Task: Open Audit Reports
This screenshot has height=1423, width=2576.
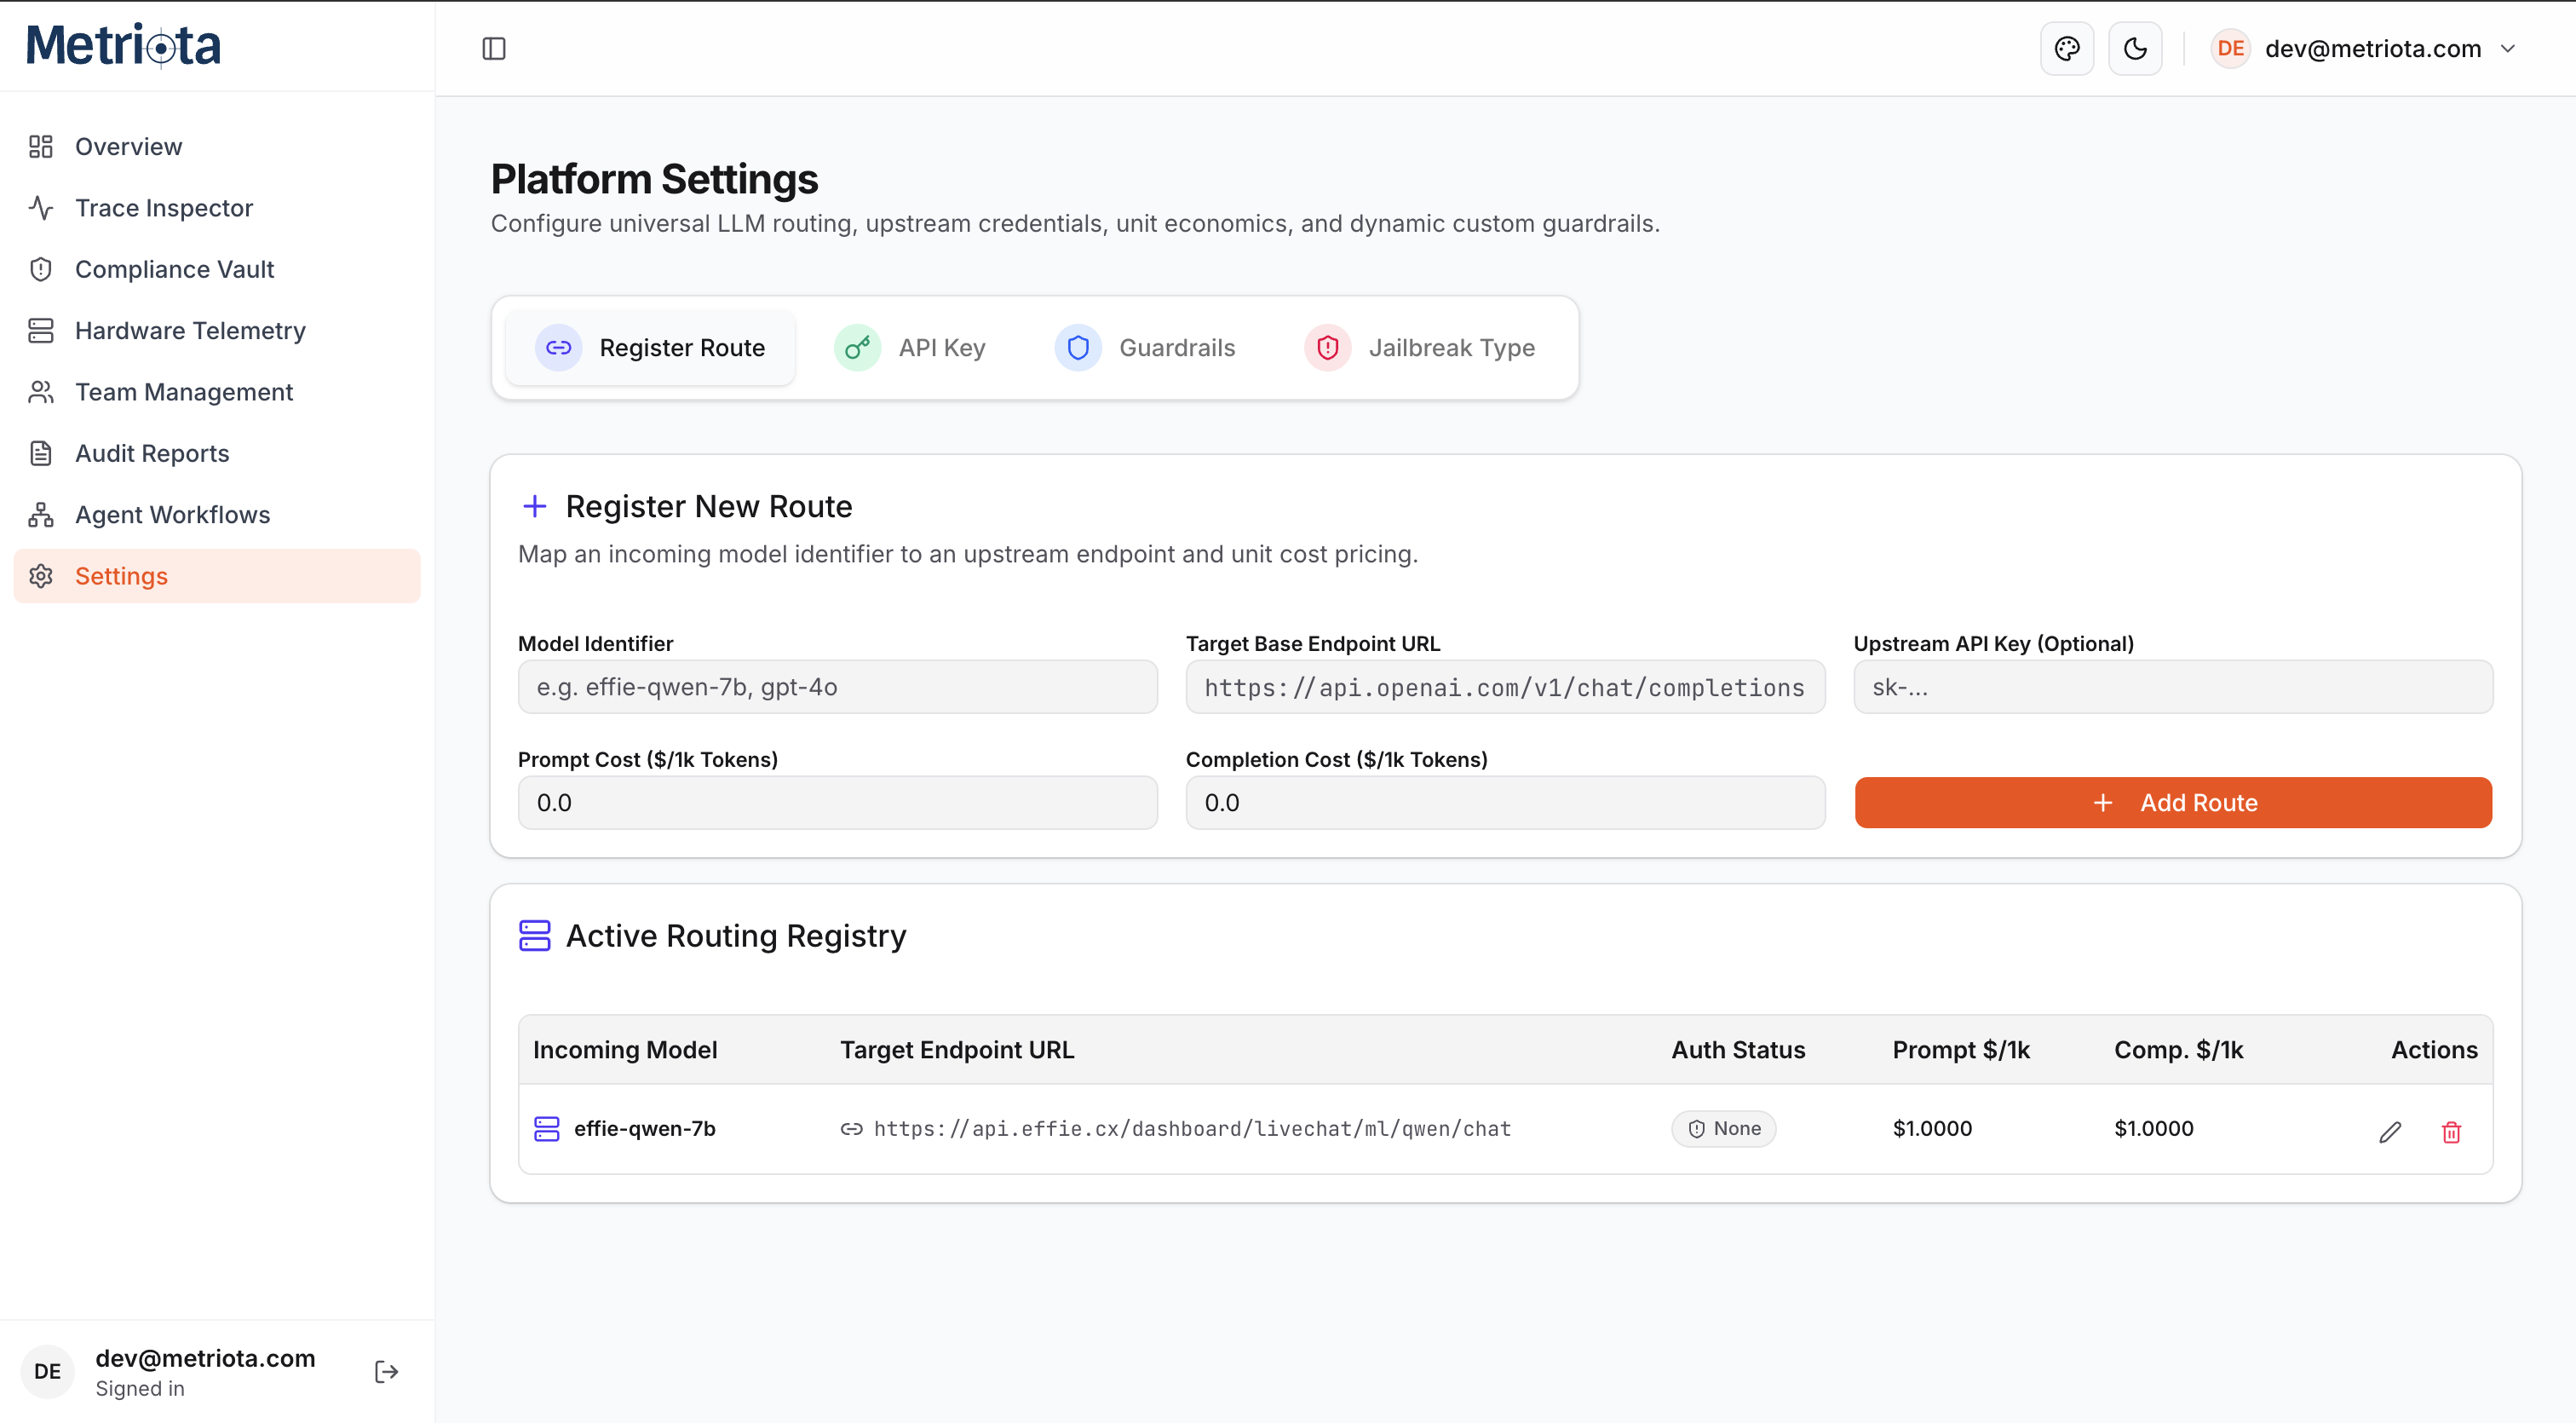Action: click(x=217, y=453)
